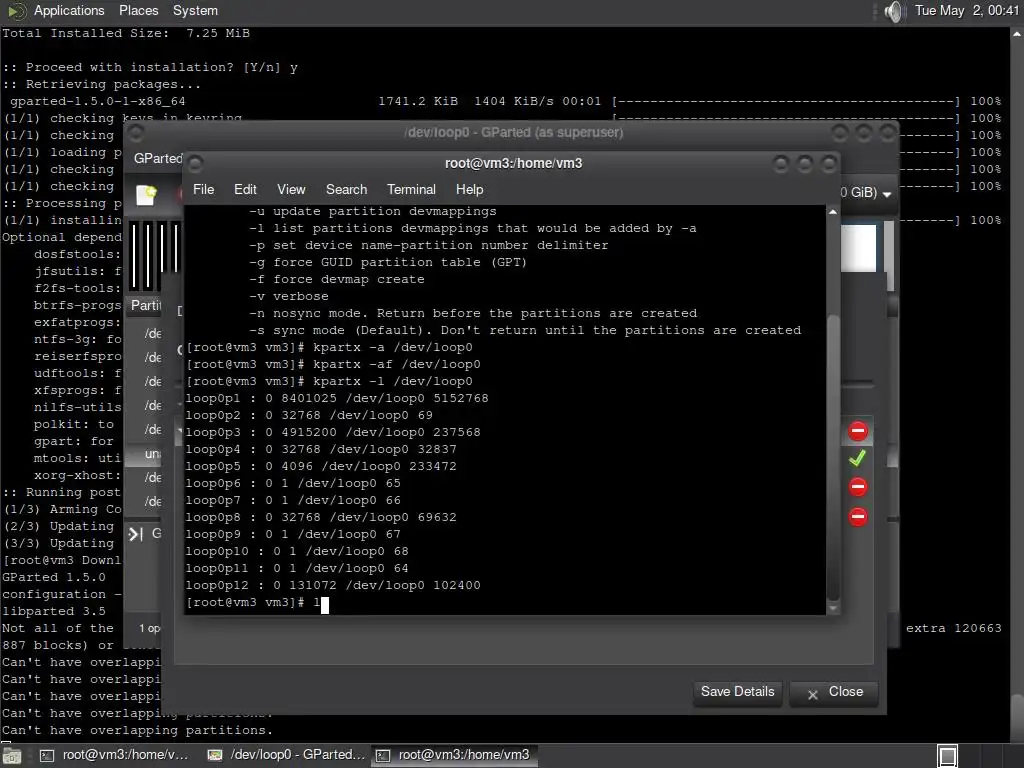Click the loop0p5 line with 4096
1024x768 pixels.
pos(321,466)
